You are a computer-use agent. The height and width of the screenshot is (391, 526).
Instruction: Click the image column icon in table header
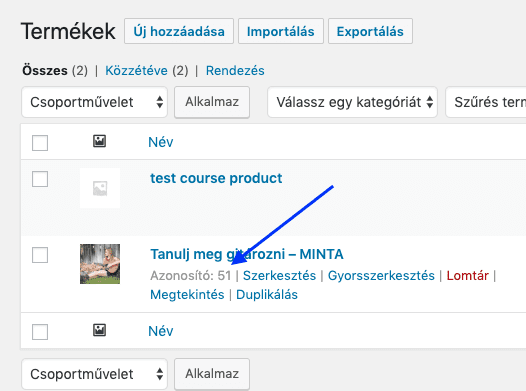[x=99, y=141]
